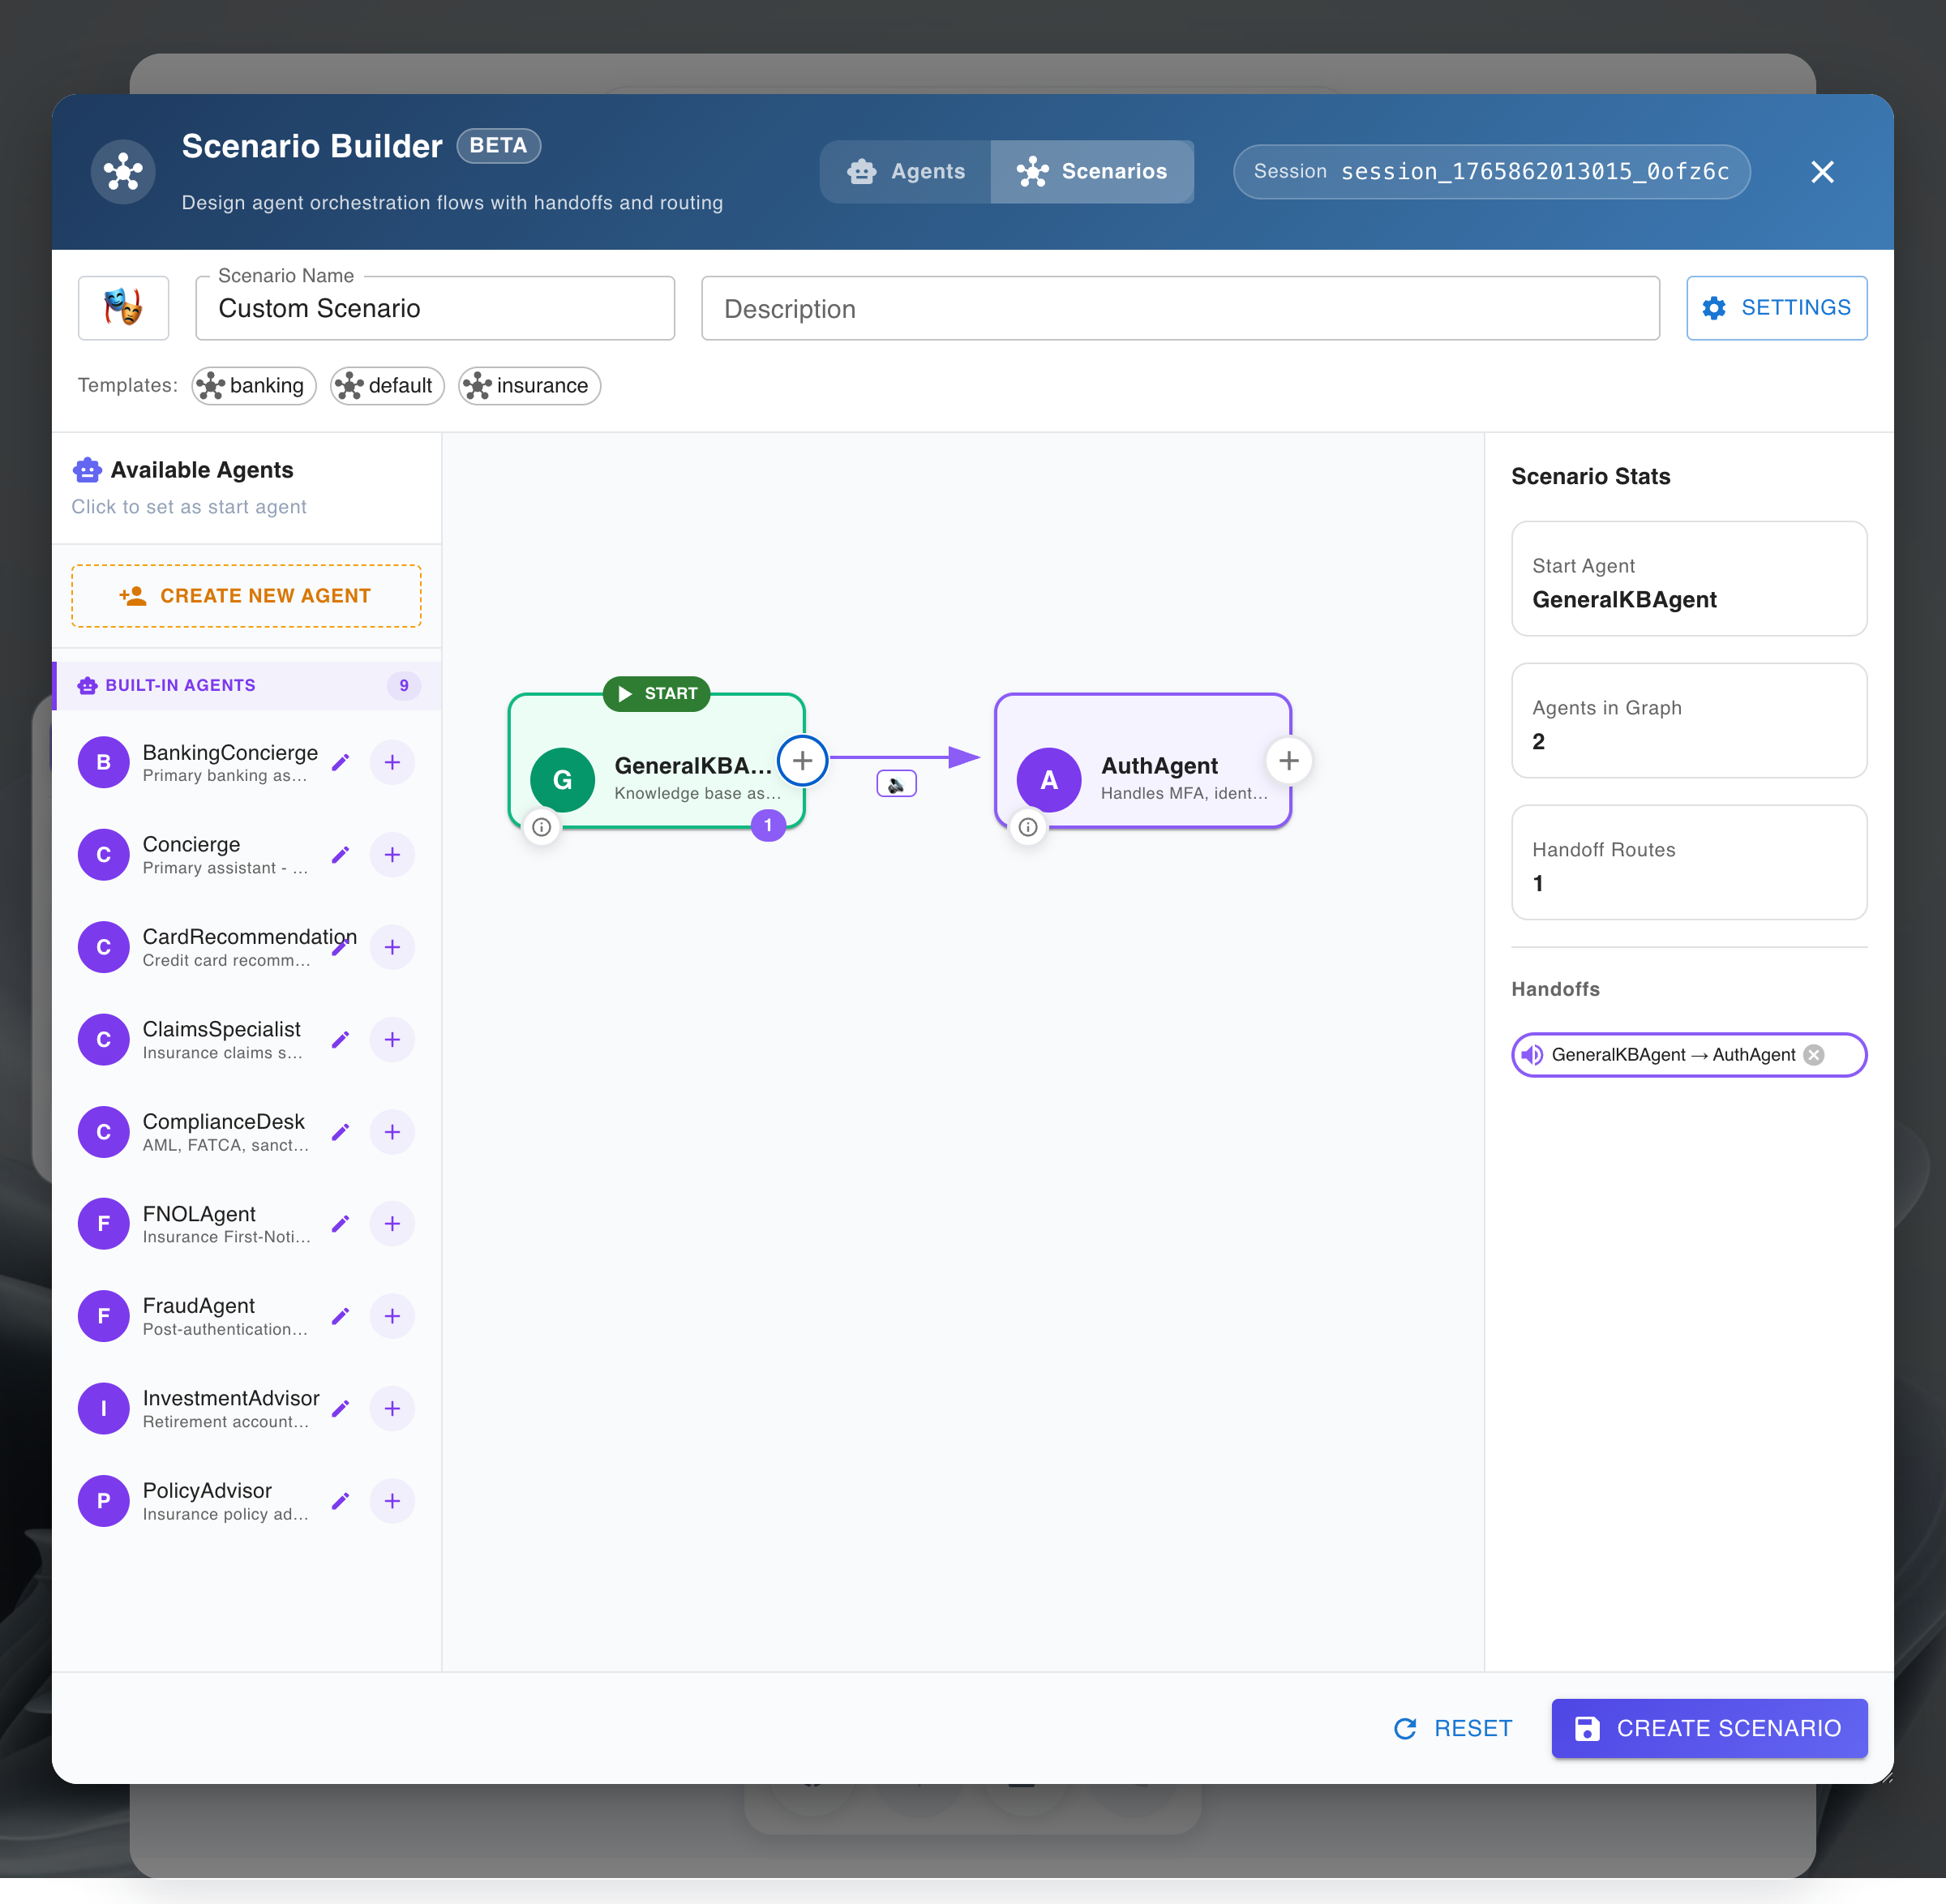This screenshot has width=1946, height=1904.
Task: Click inside the Description field
Action: [x=1180, y=308]
